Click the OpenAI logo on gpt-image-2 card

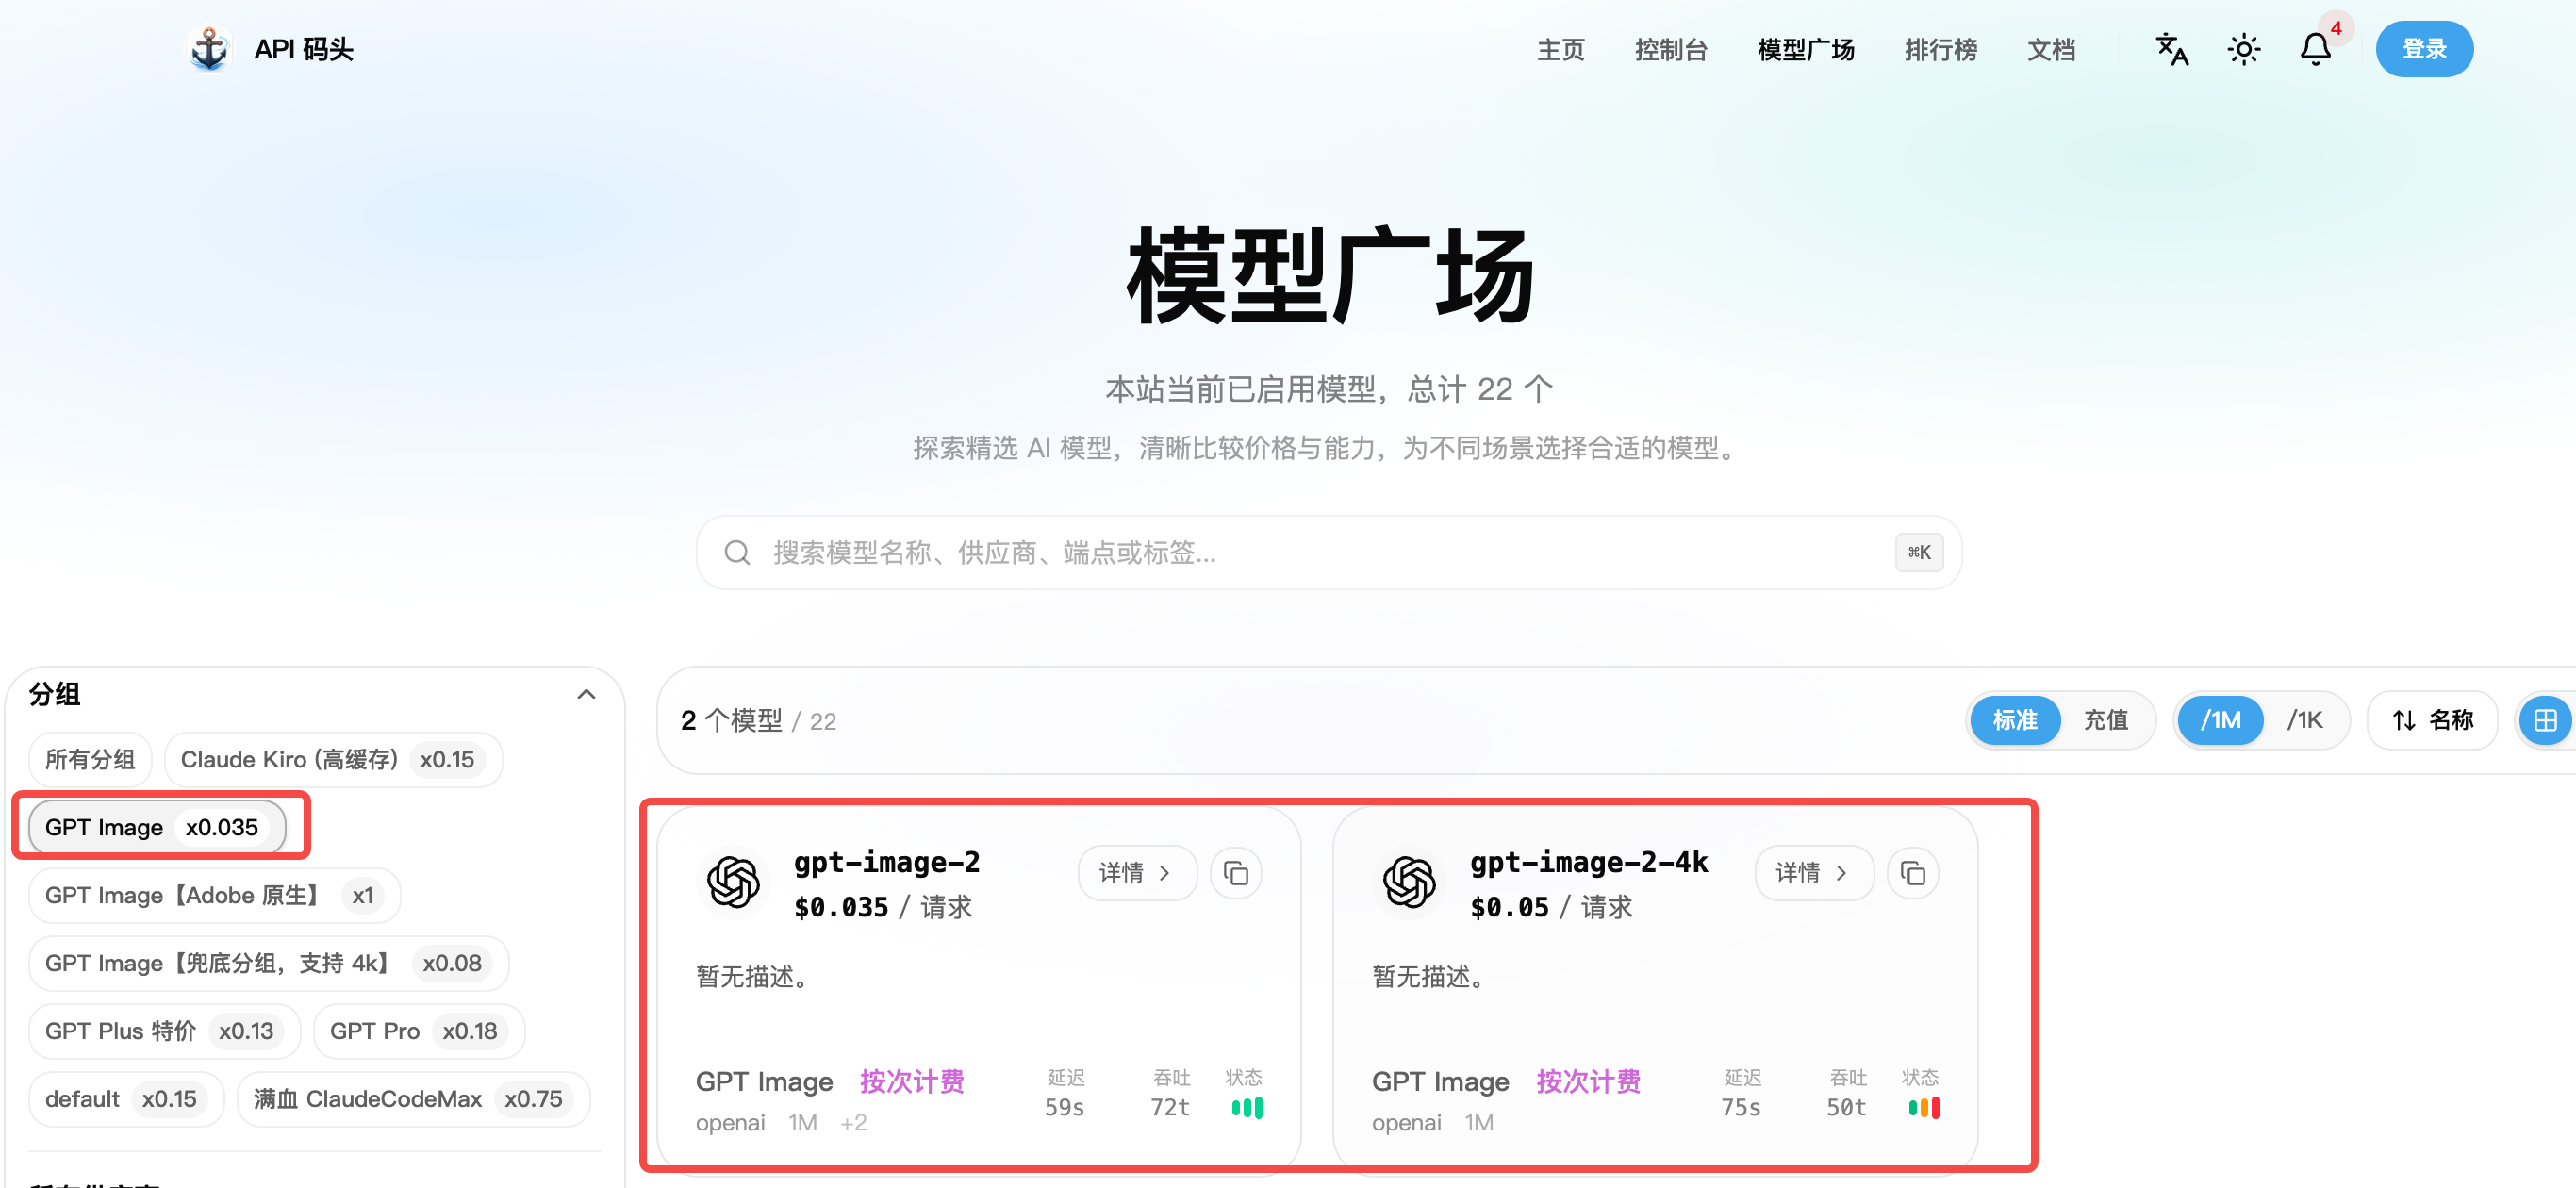(733, 882)
